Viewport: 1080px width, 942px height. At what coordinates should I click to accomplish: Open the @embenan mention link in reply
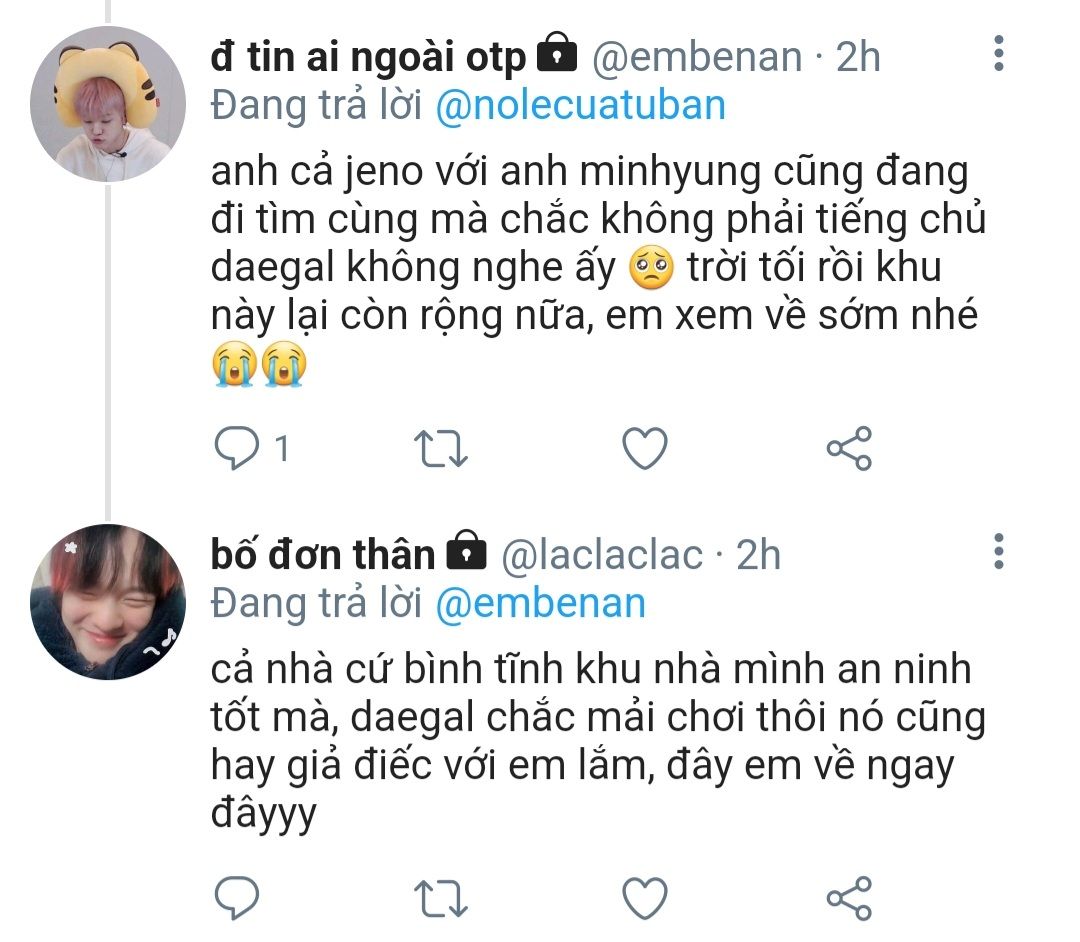point(540,603)
